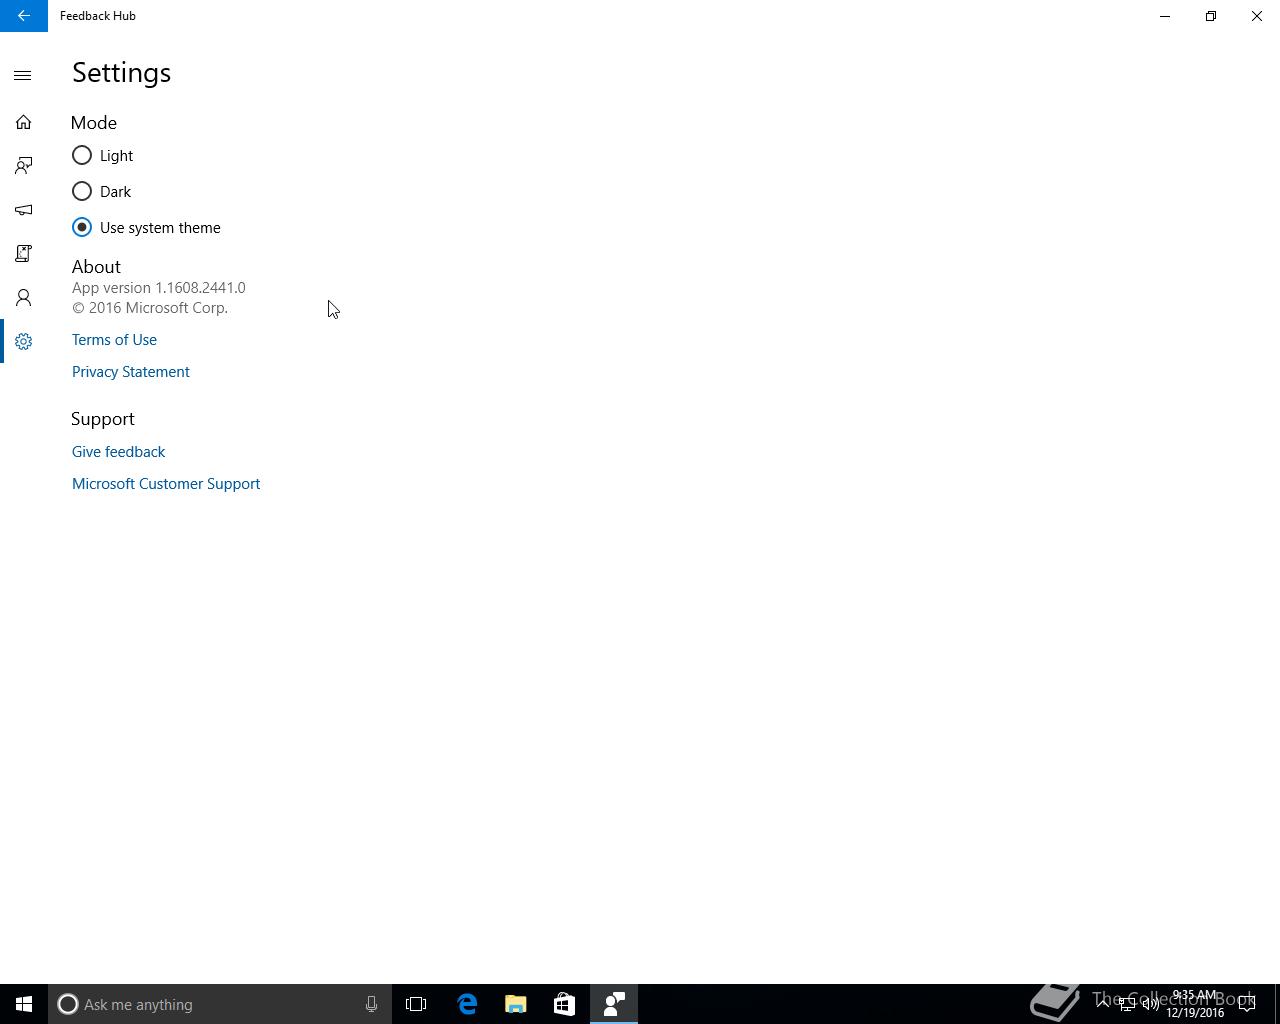Viewport: 1280px width, 1024px height.
Task: Open the Terms of Use link
Action: click(x=114, y=340)
